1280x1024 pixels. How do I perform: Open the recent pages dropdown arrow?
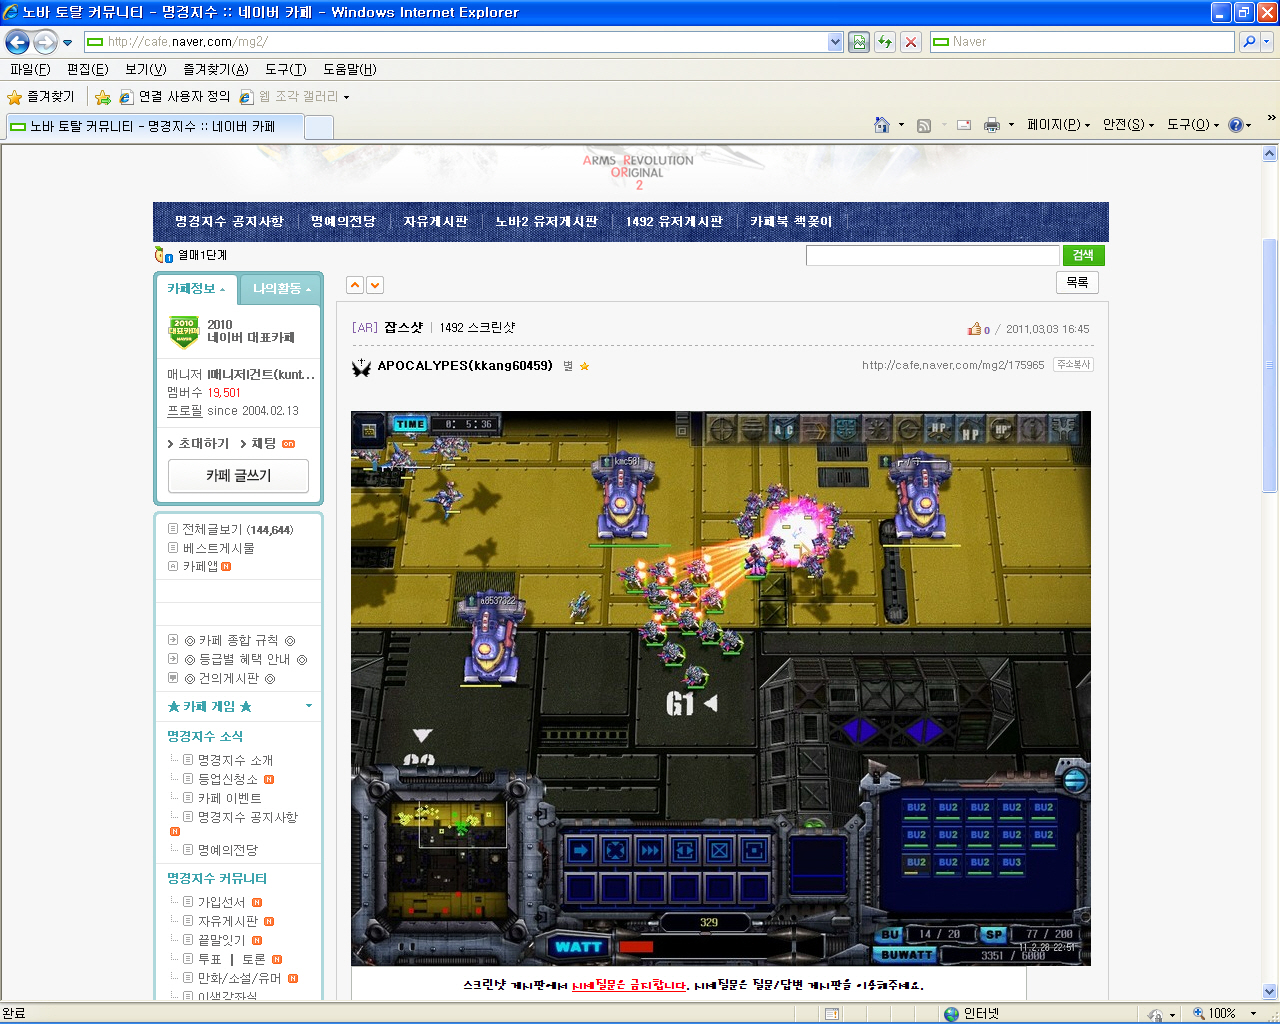(x=67, y=43)
